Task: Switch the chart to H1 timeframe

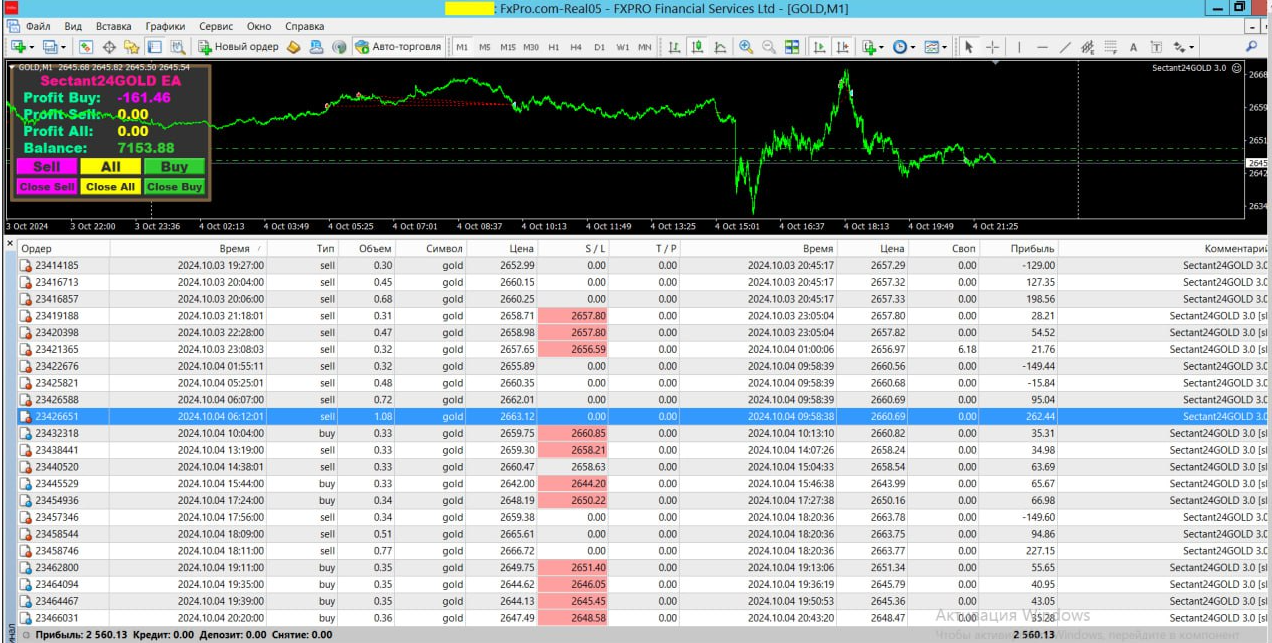Action: coord(554,47)
